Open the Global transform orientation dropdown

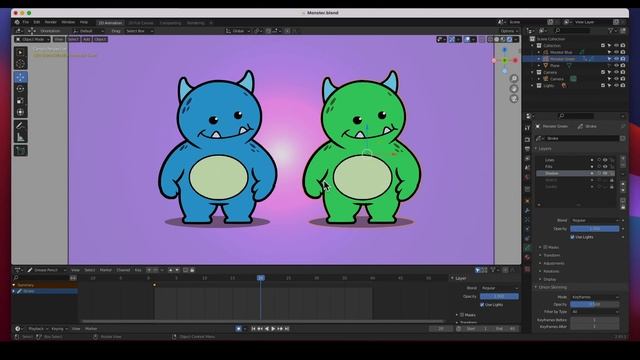click(x=238, y=31)
